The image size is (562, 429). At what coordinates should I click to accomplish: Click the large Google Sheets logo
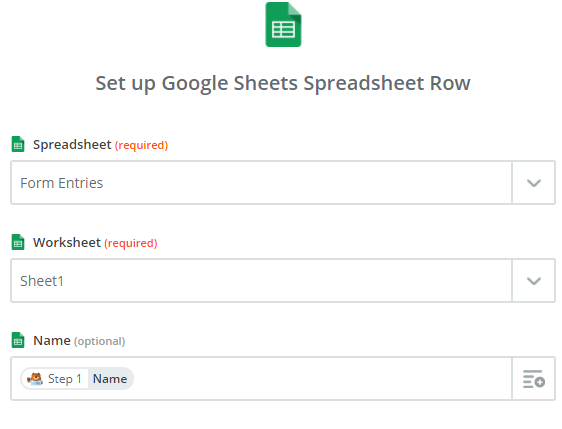283,24
